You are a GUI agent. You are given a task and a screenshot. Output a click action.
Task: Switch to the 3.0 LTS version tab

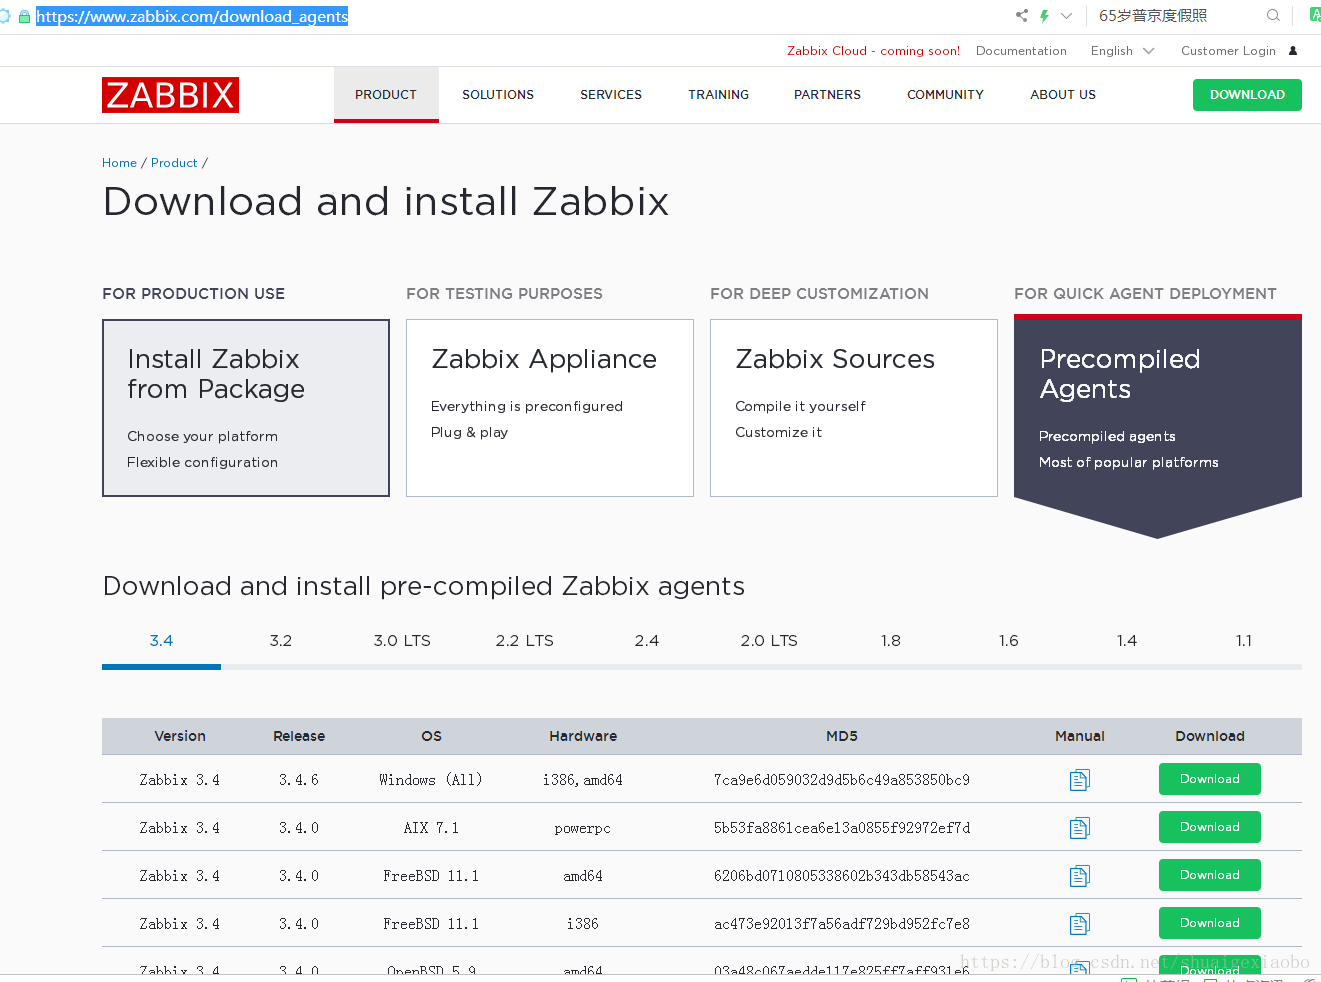pyautogui.click(x=402, y=641)
